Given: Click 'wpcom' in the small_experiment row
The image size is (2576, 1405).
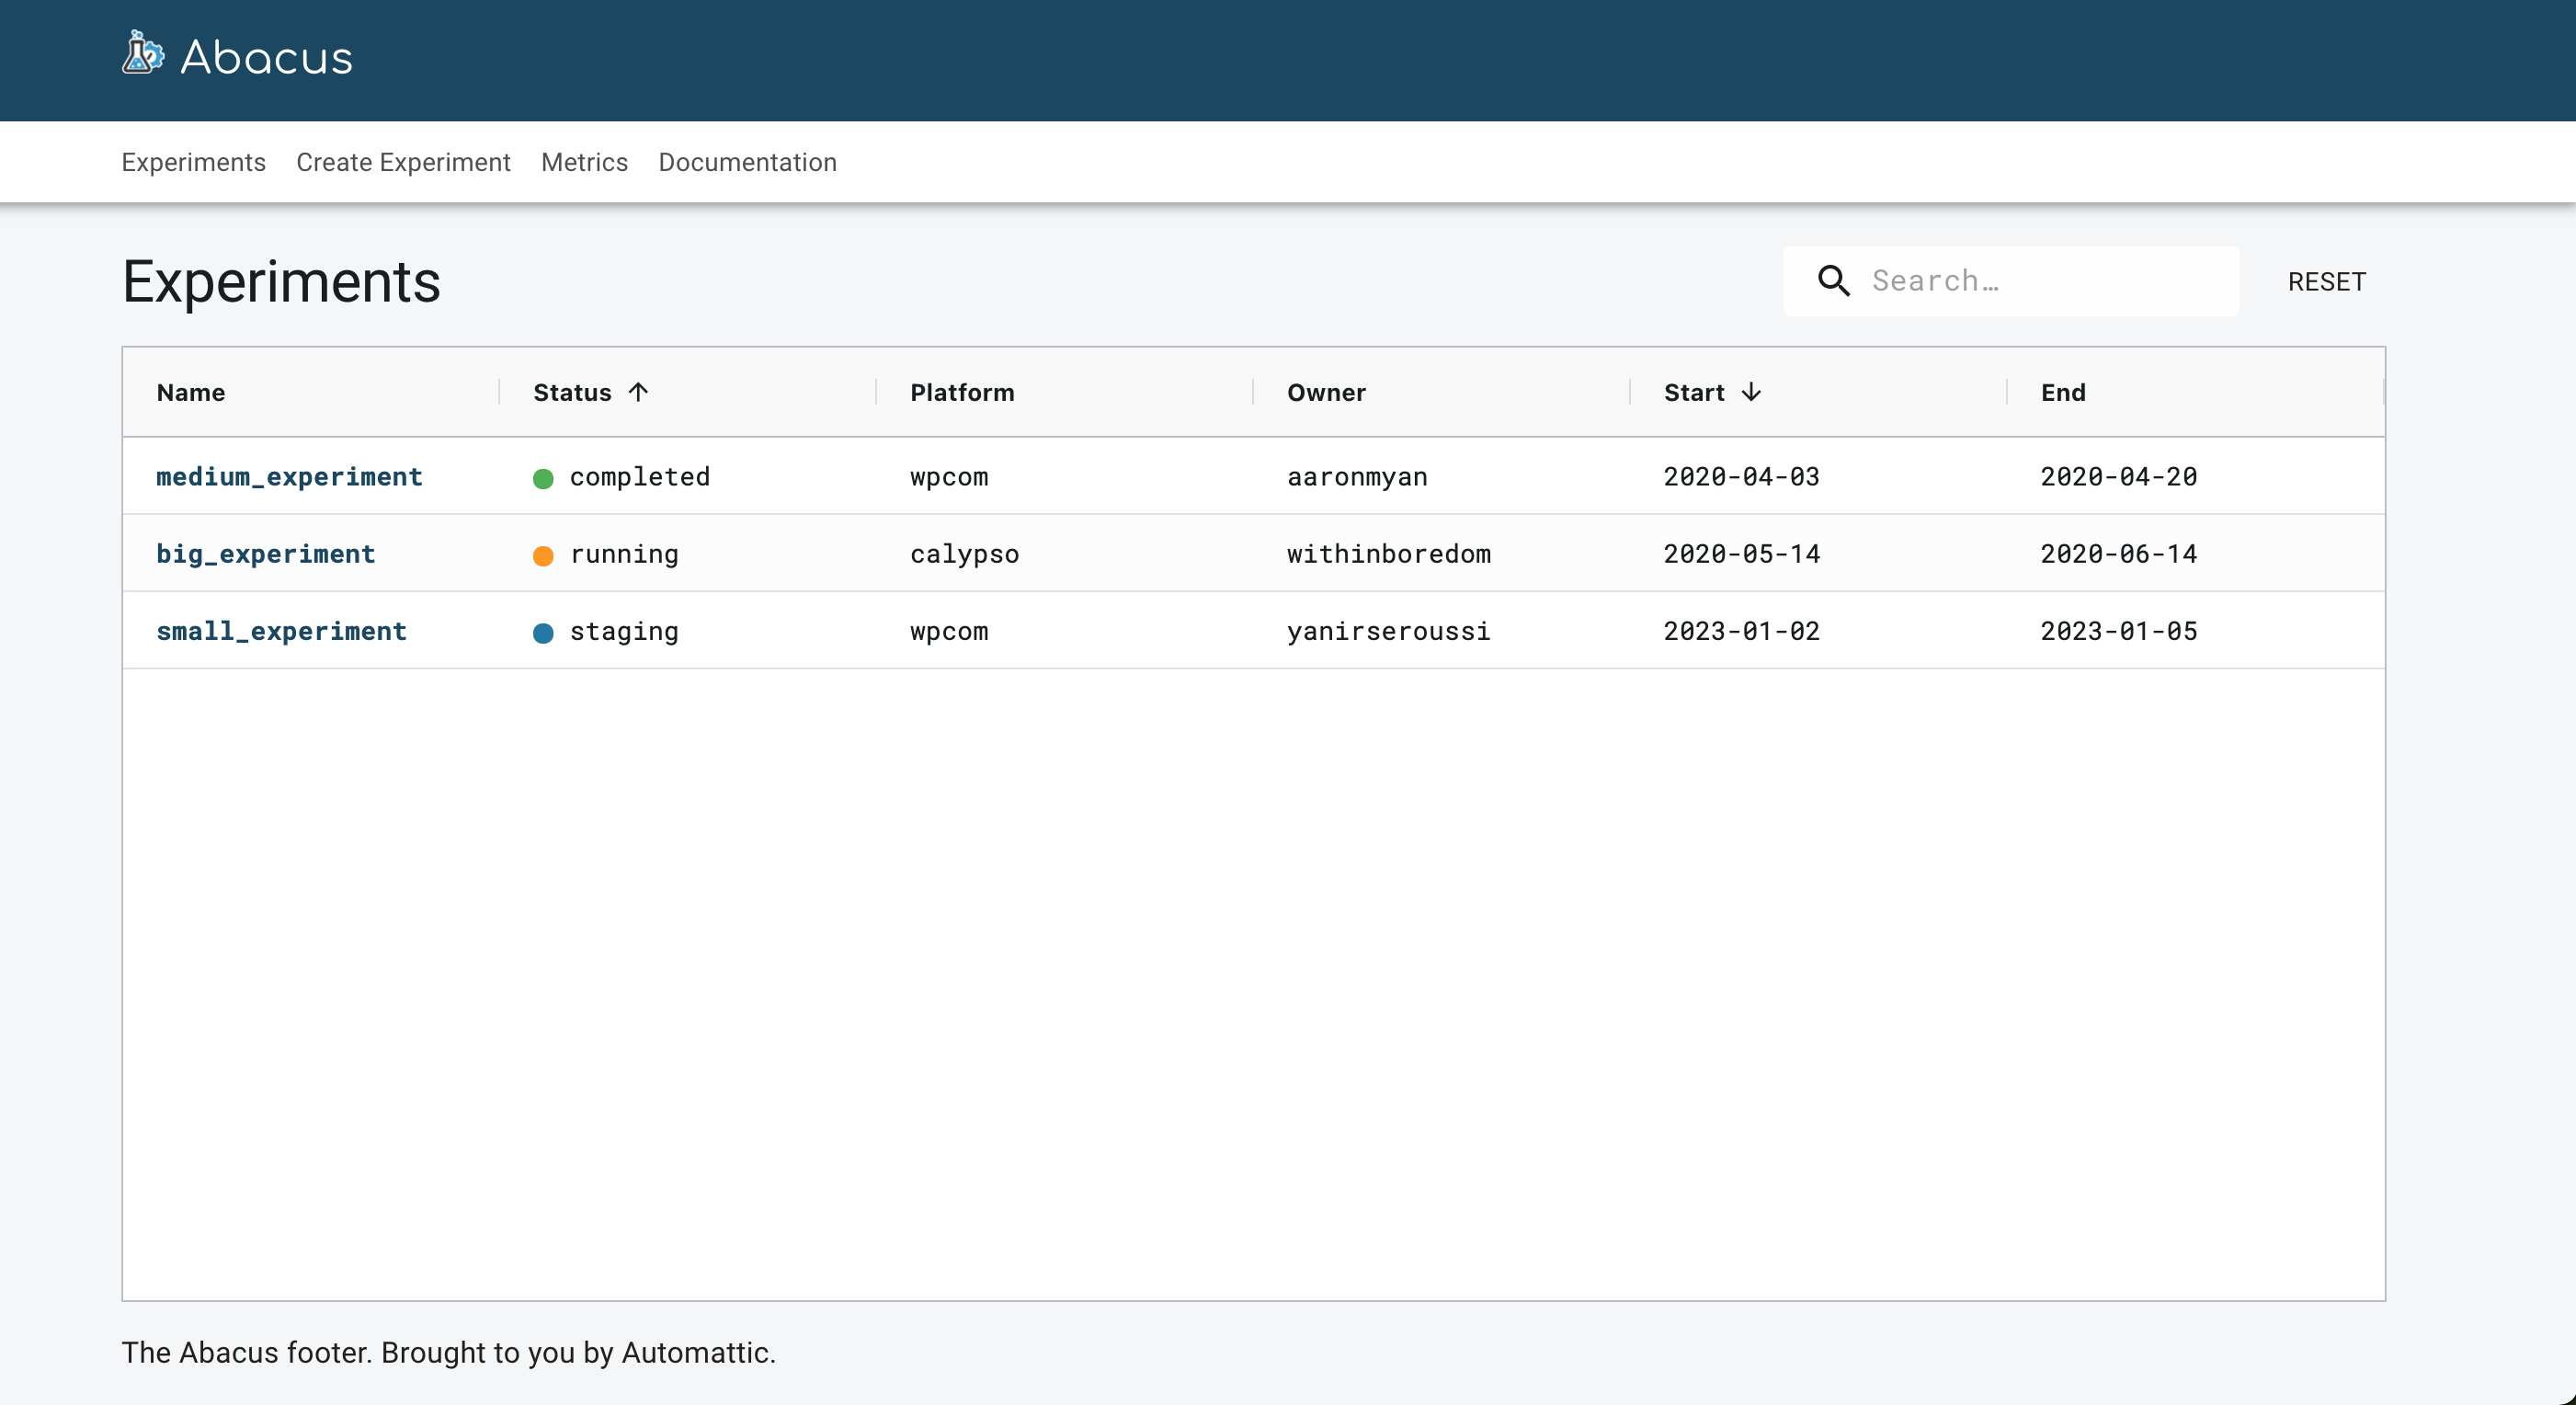Looking at the screenshot, I should 949,631.
